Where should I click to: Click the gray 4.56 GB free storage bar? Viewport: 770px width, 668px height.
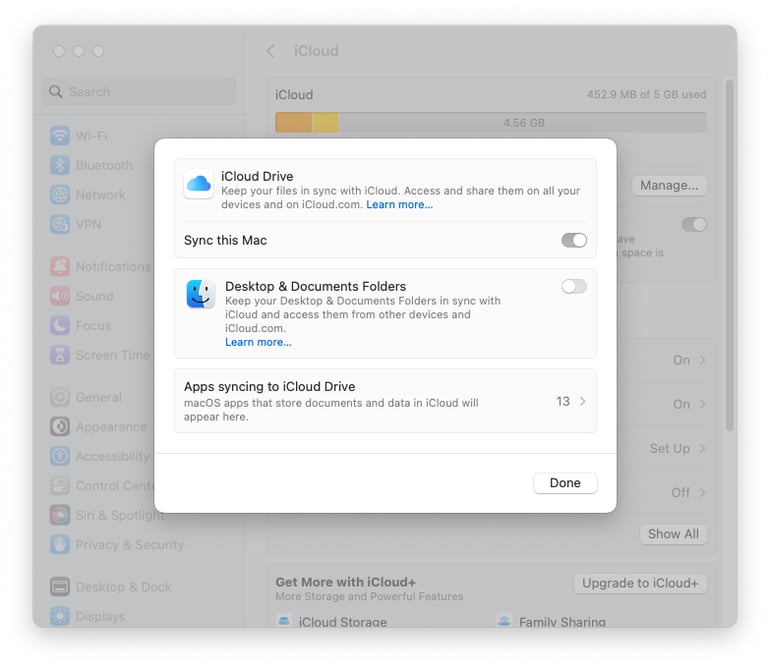[x=522, y=122]
